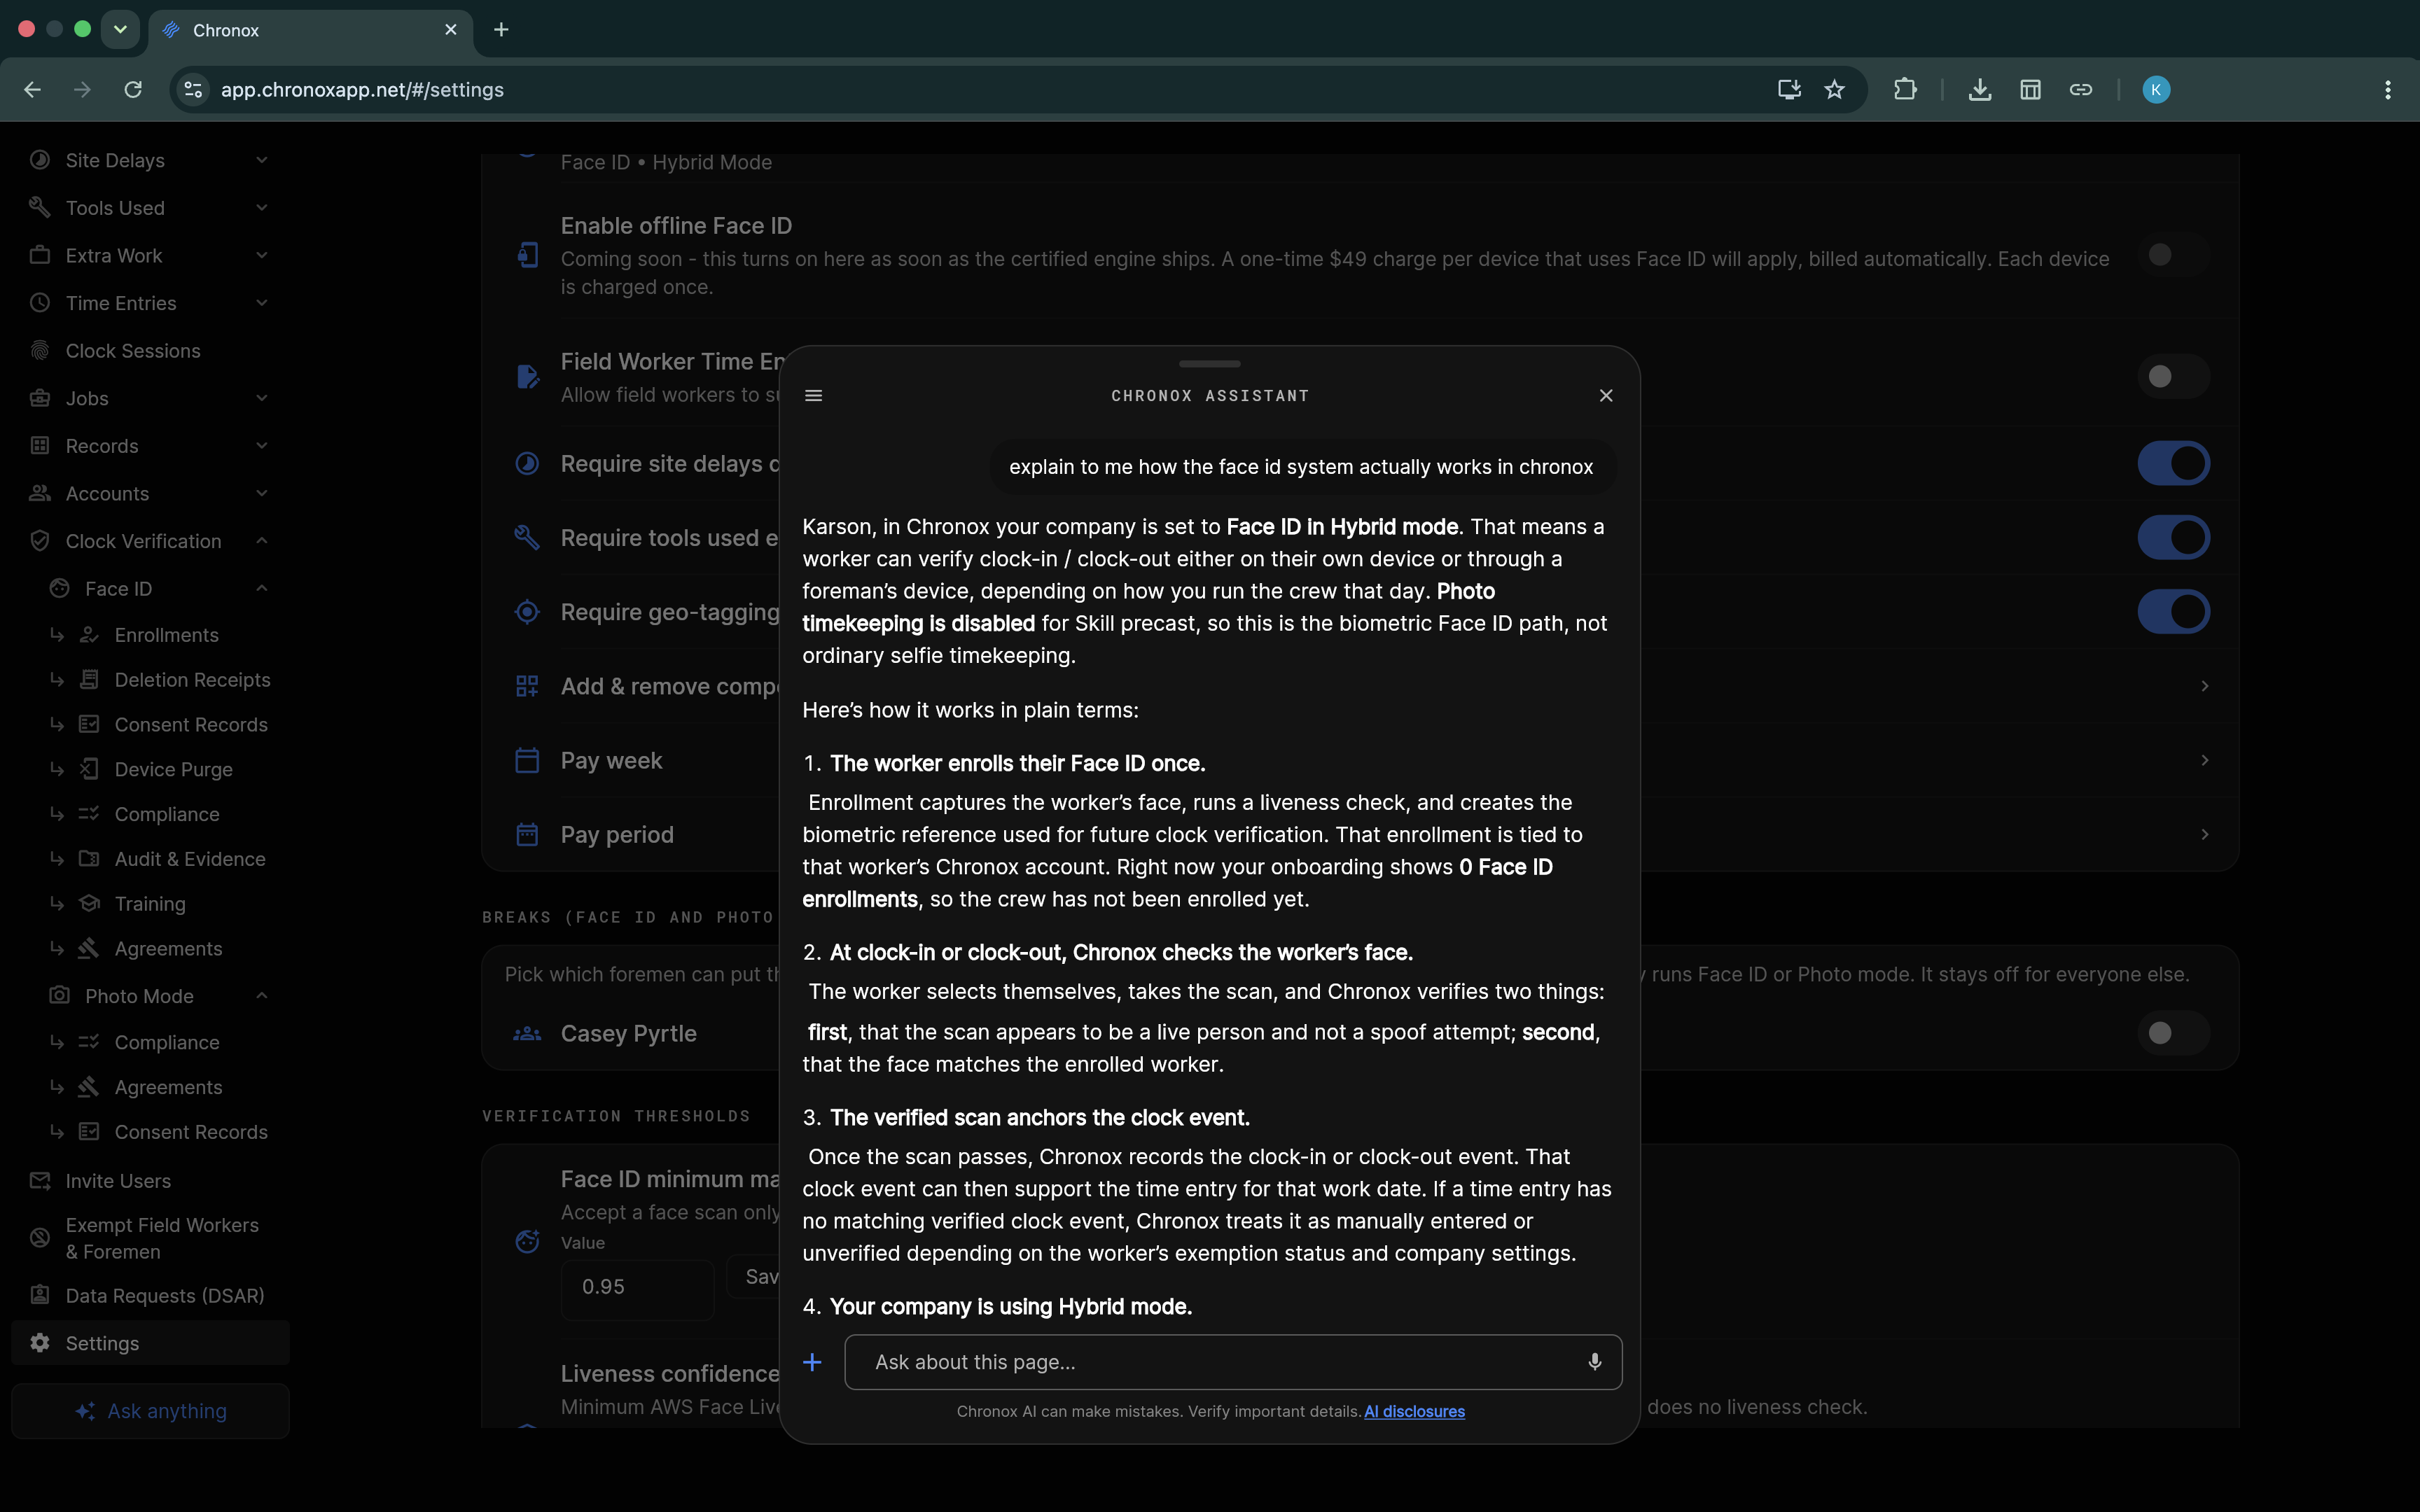The width and height of the screenshot is (2420, 1512).
Task: Open browser downloads icon
Action: pos(1980,90)
